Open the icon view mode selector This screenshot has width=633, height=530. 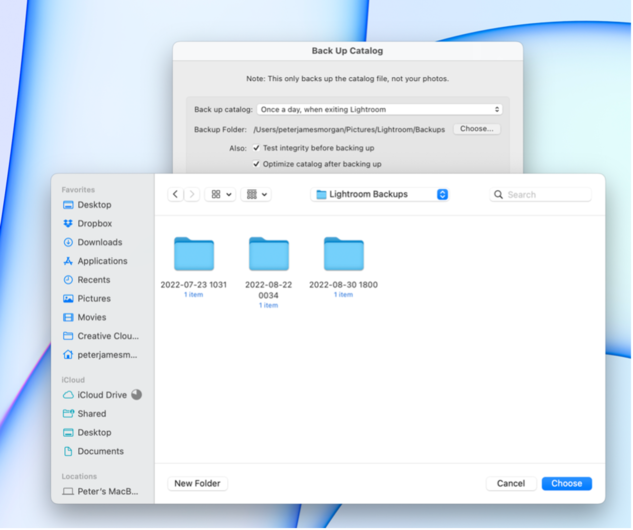(221, 194)
